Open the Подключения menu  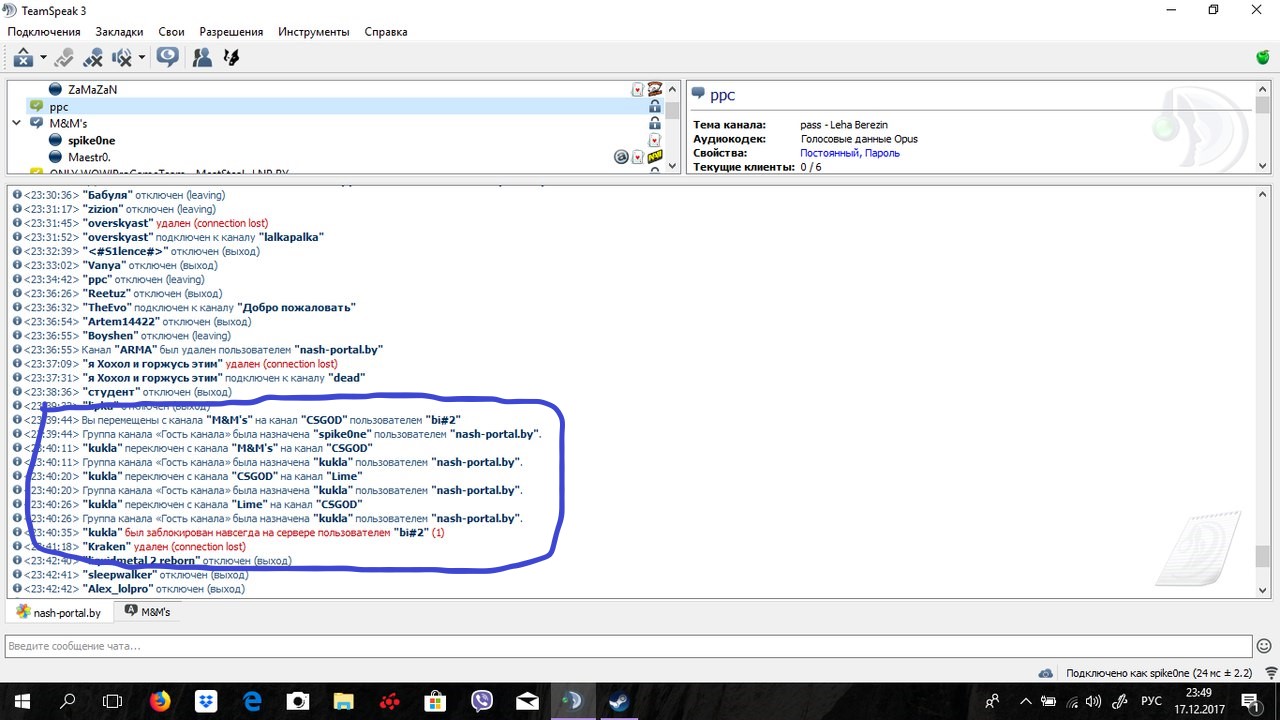[x=44, y=32]
